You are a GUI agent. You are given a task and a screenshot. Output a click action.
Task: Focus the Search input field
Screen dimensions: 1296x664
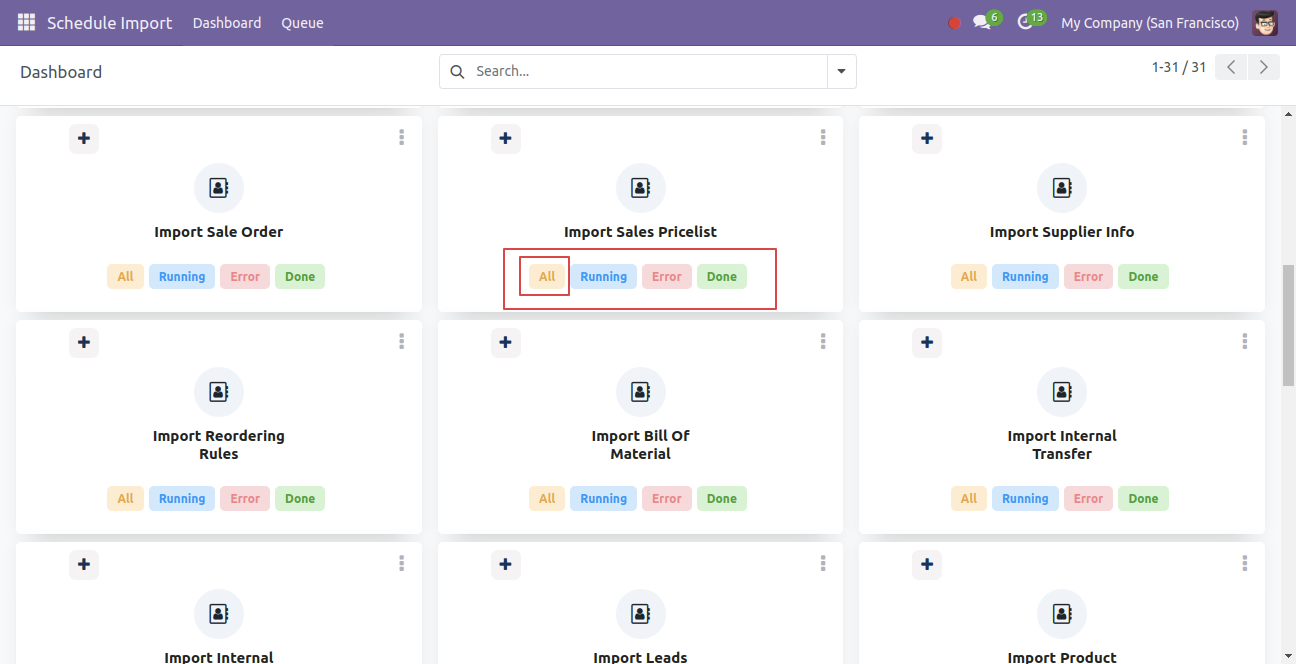tap(648, 71)
